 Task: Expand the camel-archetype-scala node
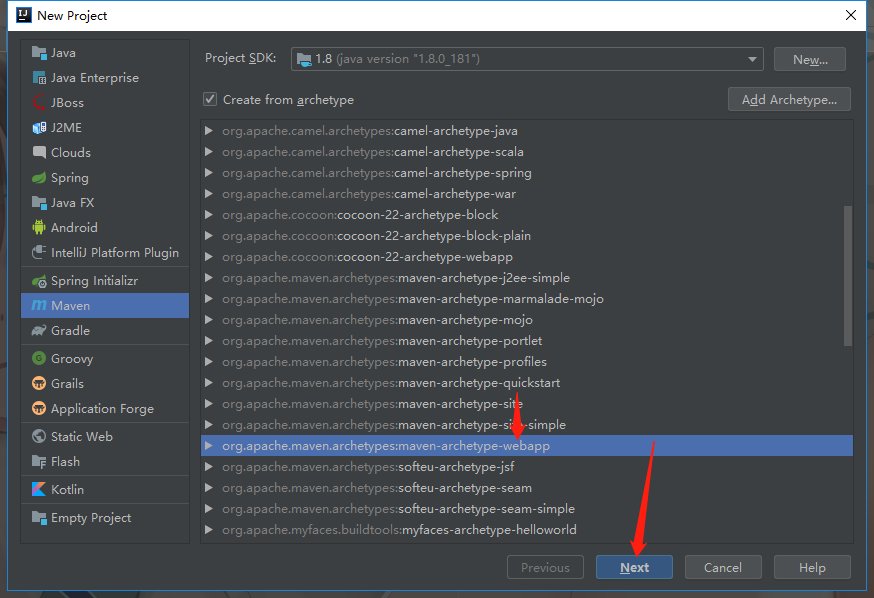tap(208, 152)
